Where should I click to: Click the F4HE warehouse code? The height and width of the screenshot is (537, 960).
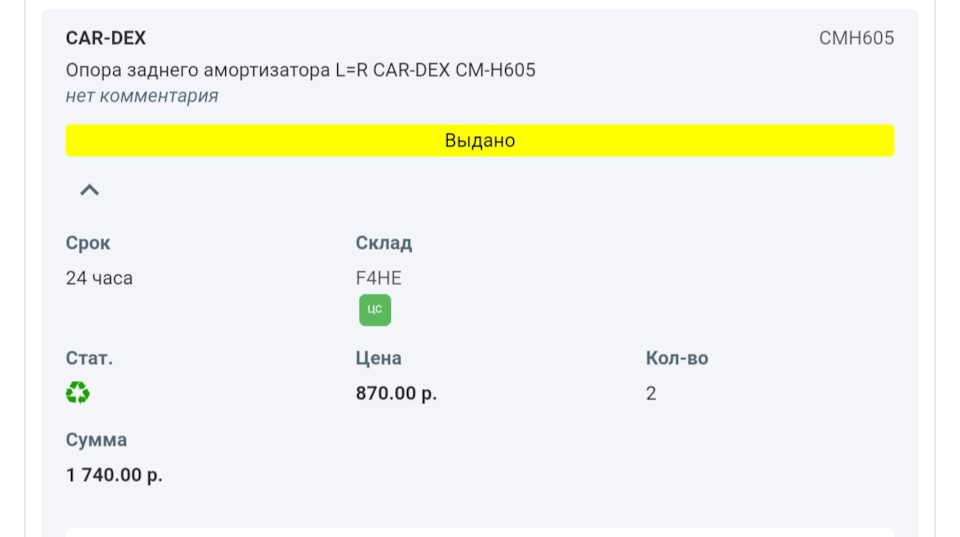[x=379, y=278]
